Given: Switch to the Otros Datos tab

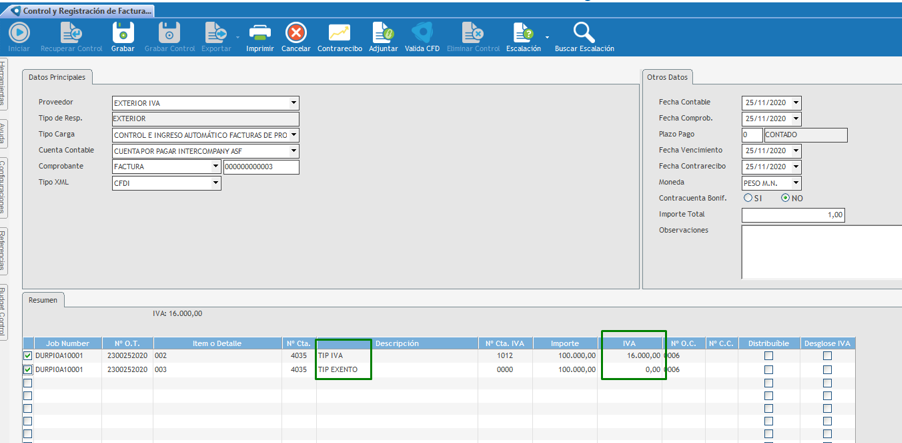Looking at the screenshot, I should [667, 77].
